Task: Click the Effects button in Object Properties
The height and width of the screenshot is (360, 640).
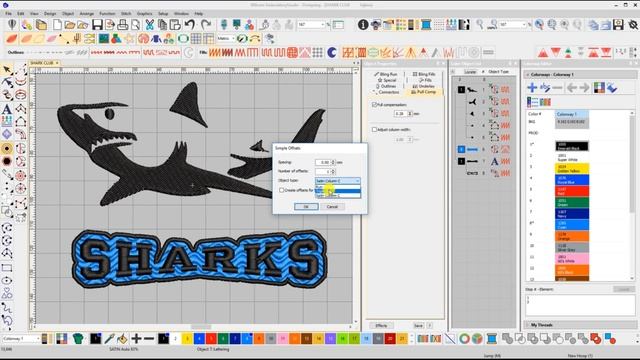Action: (381, 325)
